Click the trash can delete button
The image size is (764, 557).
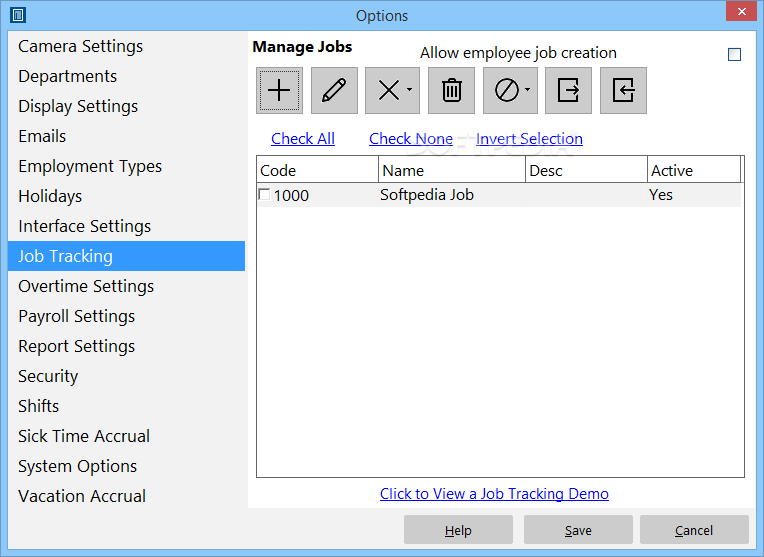click(451, 91)
